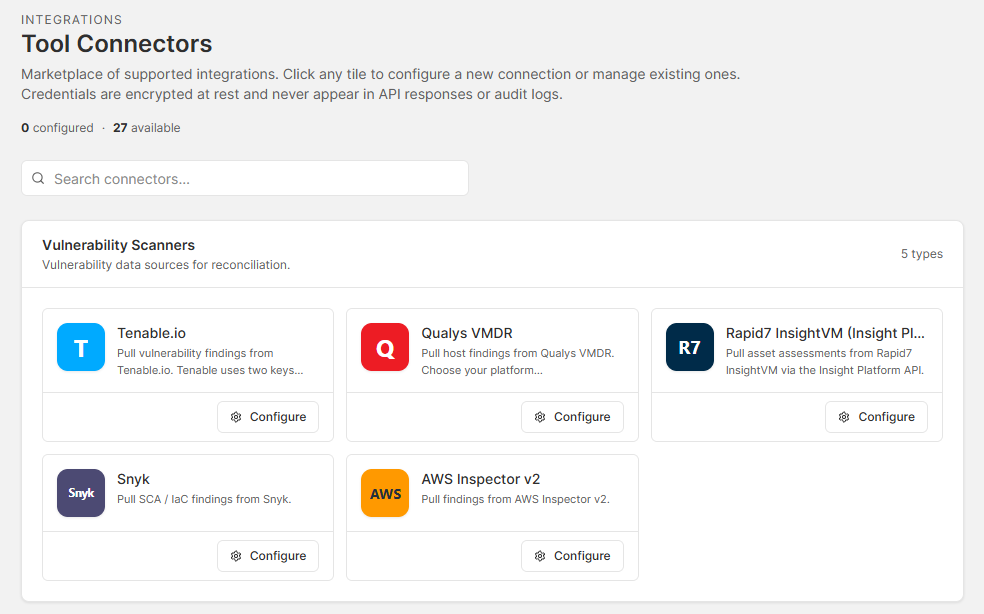This screenshot has height=614, width=984.
Task: Configure the Qualys VMDR connector
Action: pyautogui.click(x=572, y=417)
